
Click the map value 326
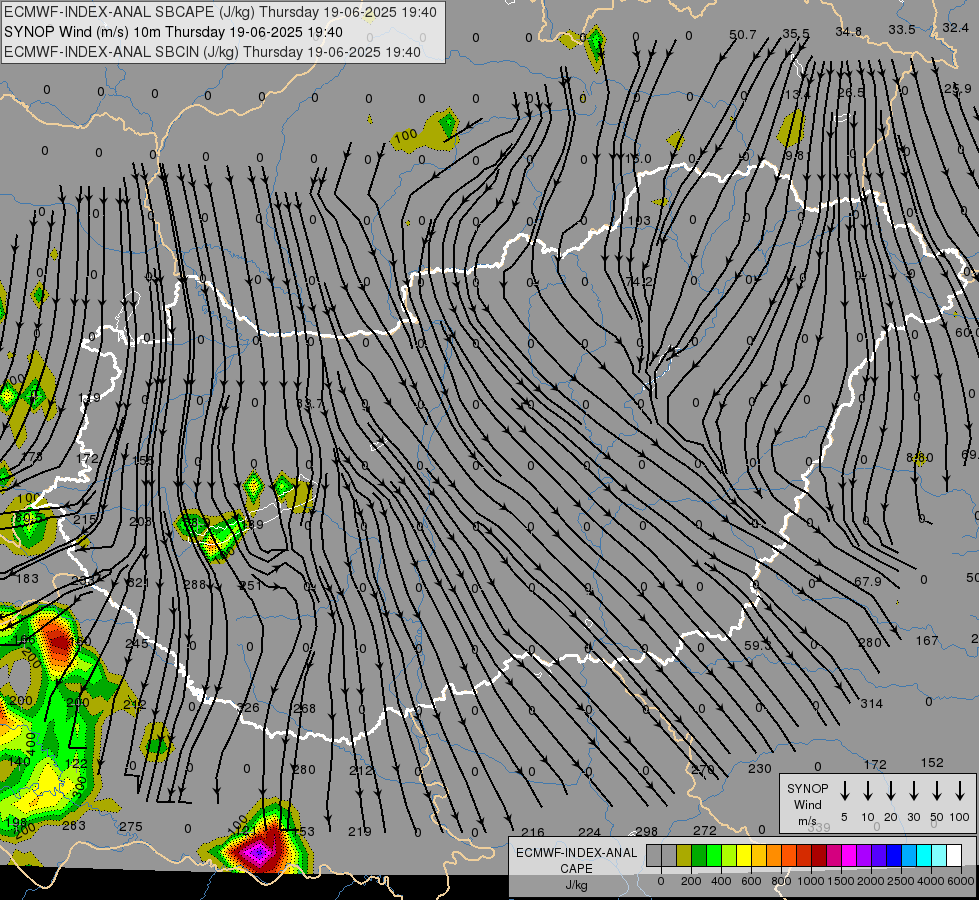248,708
